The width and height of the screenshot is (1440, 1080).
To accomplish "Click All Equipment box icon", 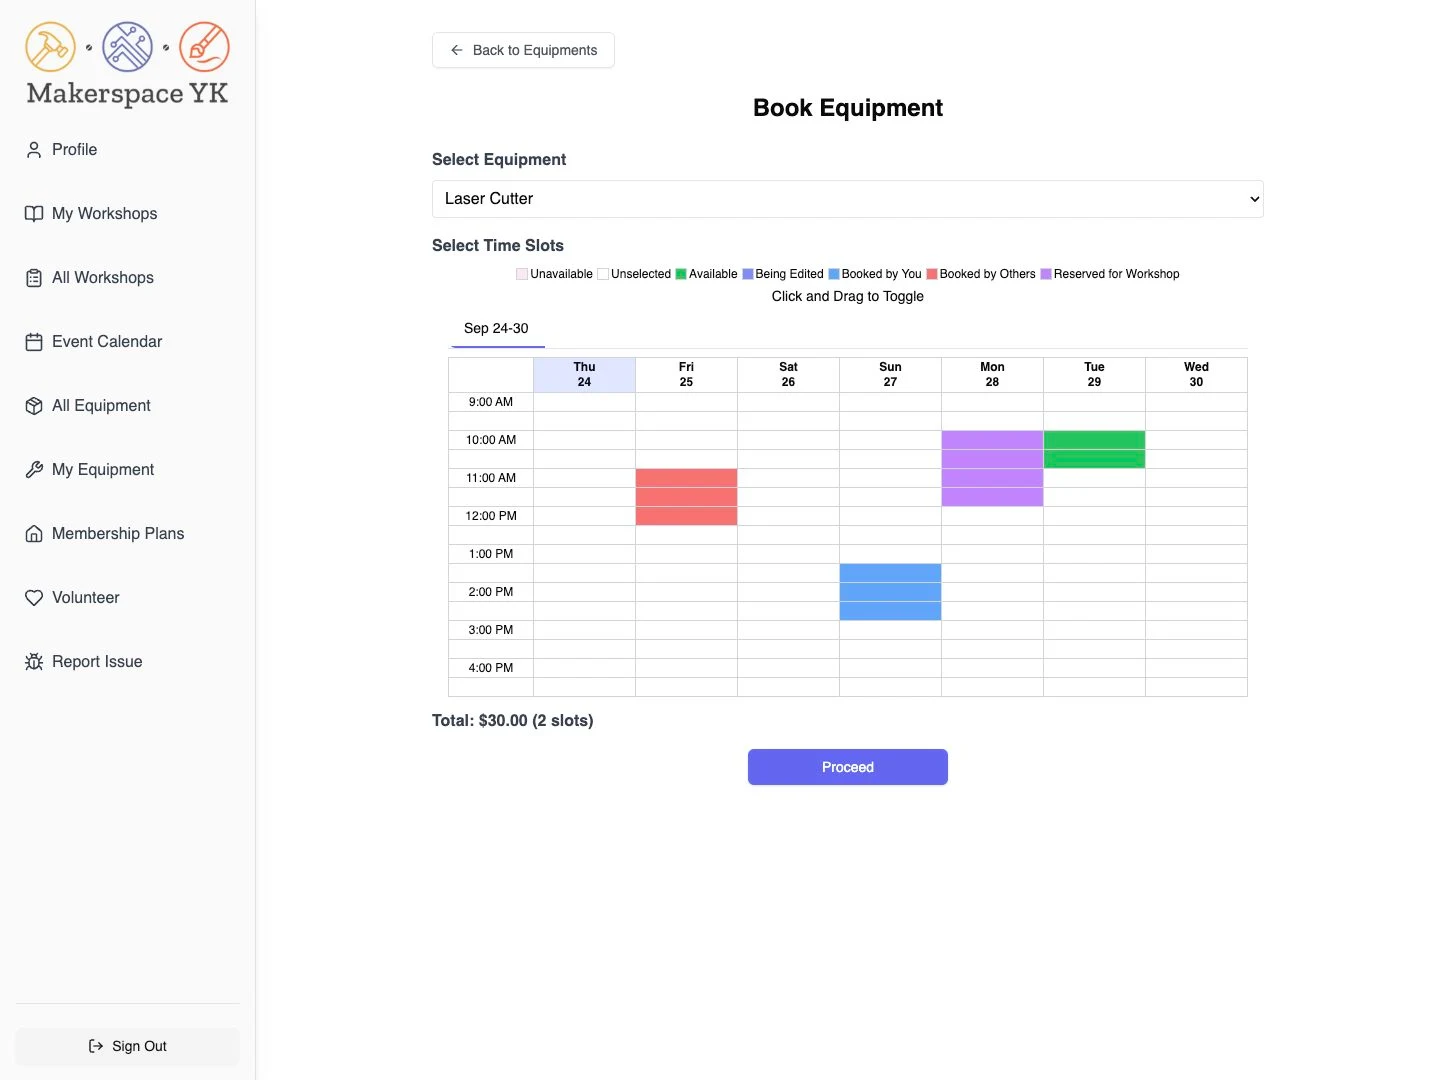I will (x=34, y=406).
